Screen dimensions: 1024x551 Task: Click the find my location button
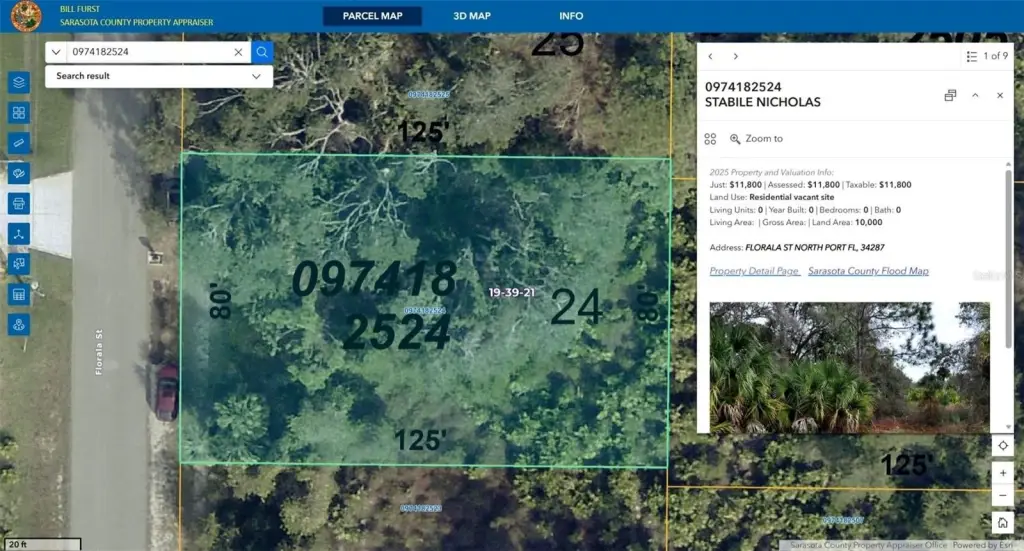pos(1002,446)
